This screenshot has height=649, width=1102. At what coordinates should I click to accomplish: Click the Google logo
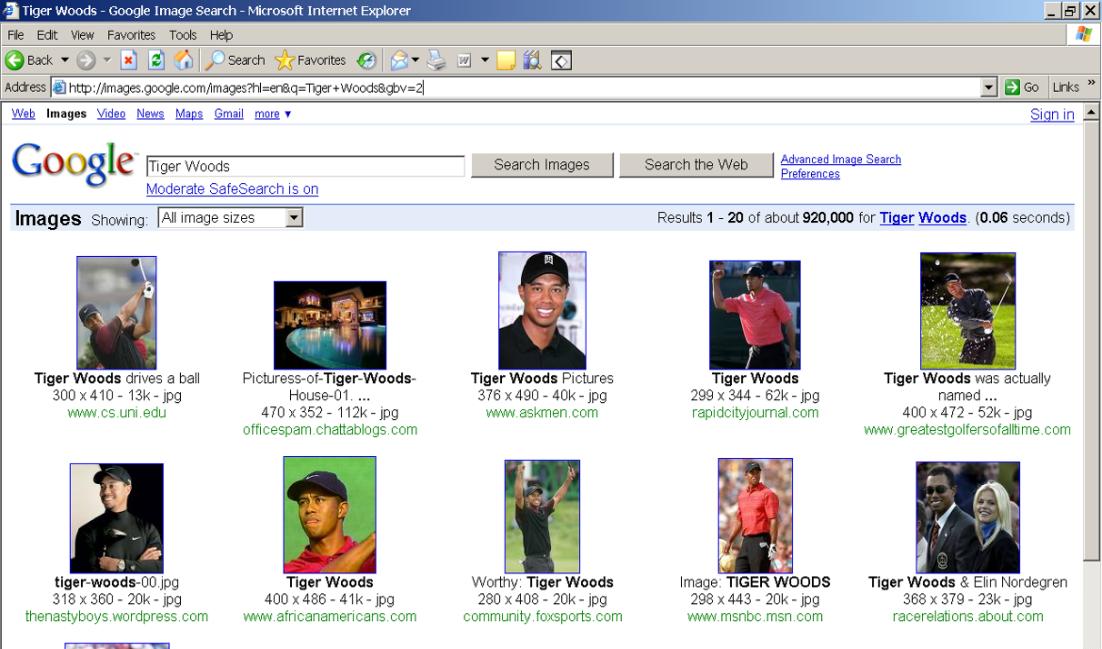coord(73,165)
